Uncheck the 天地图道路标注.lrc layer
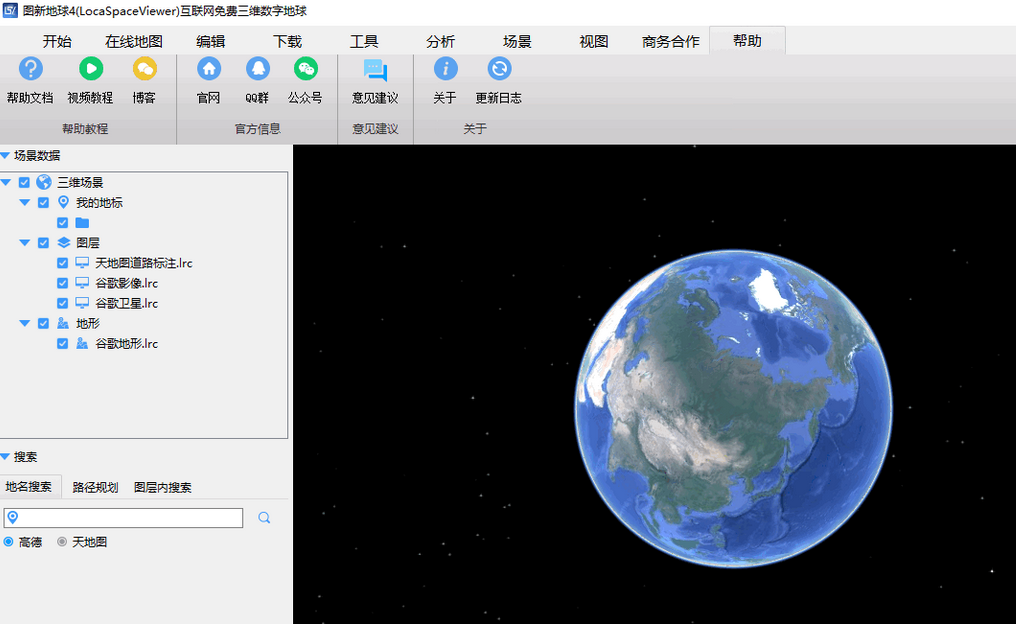 (x=62, y=263)
